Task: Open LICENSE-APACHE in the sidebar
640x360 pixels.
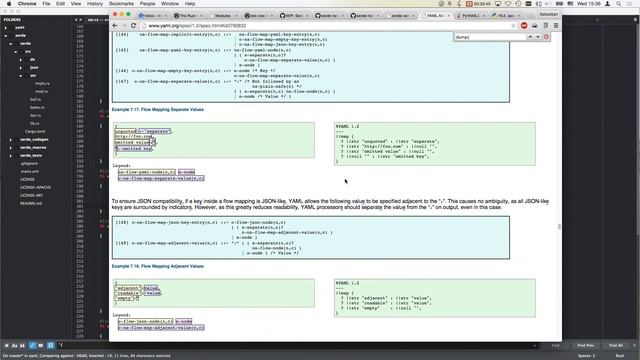Action: (x=36, y=187)
